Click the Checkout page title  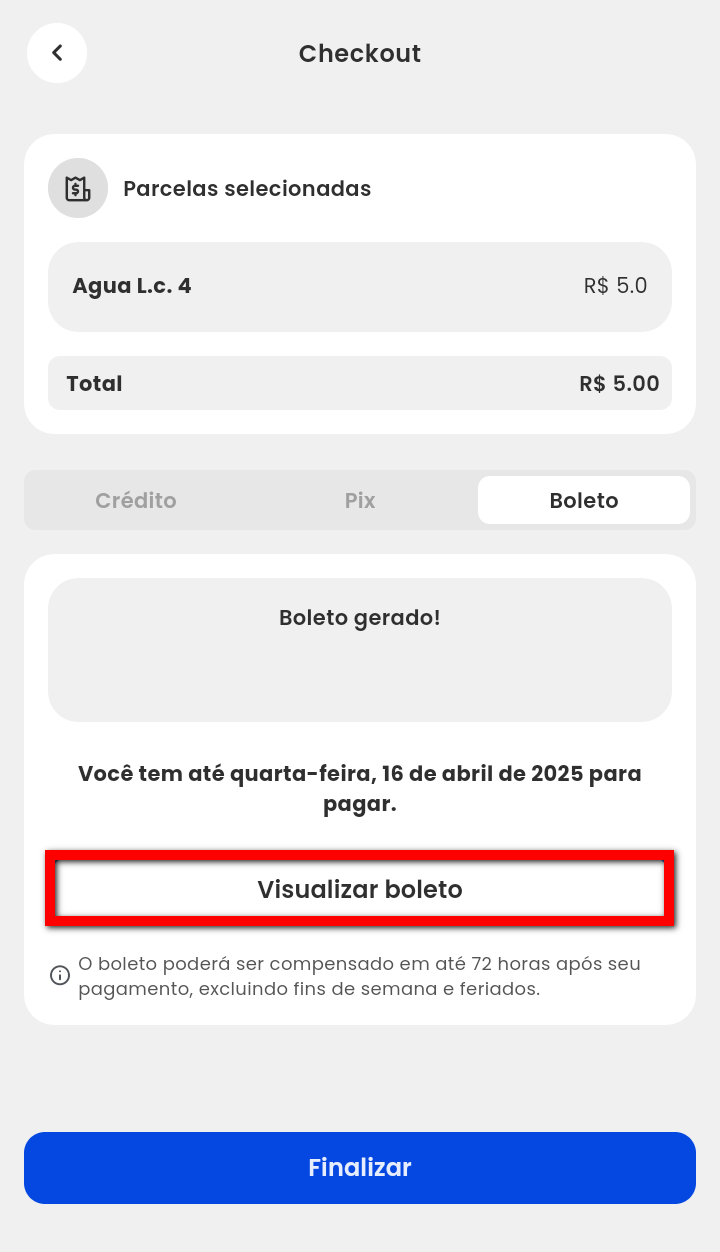360,53
